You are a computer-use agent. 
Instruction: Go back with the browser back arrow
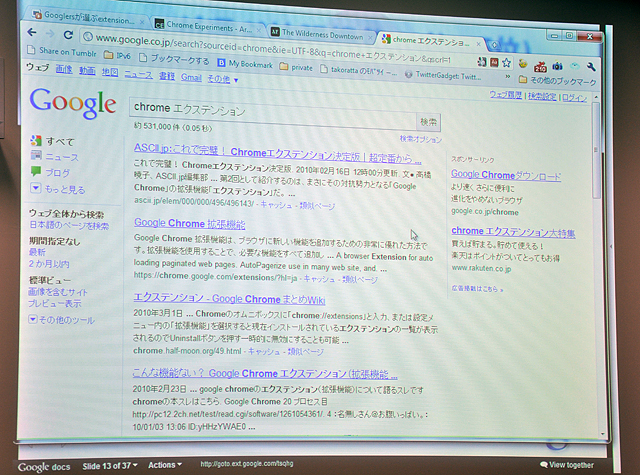(32, 33)
